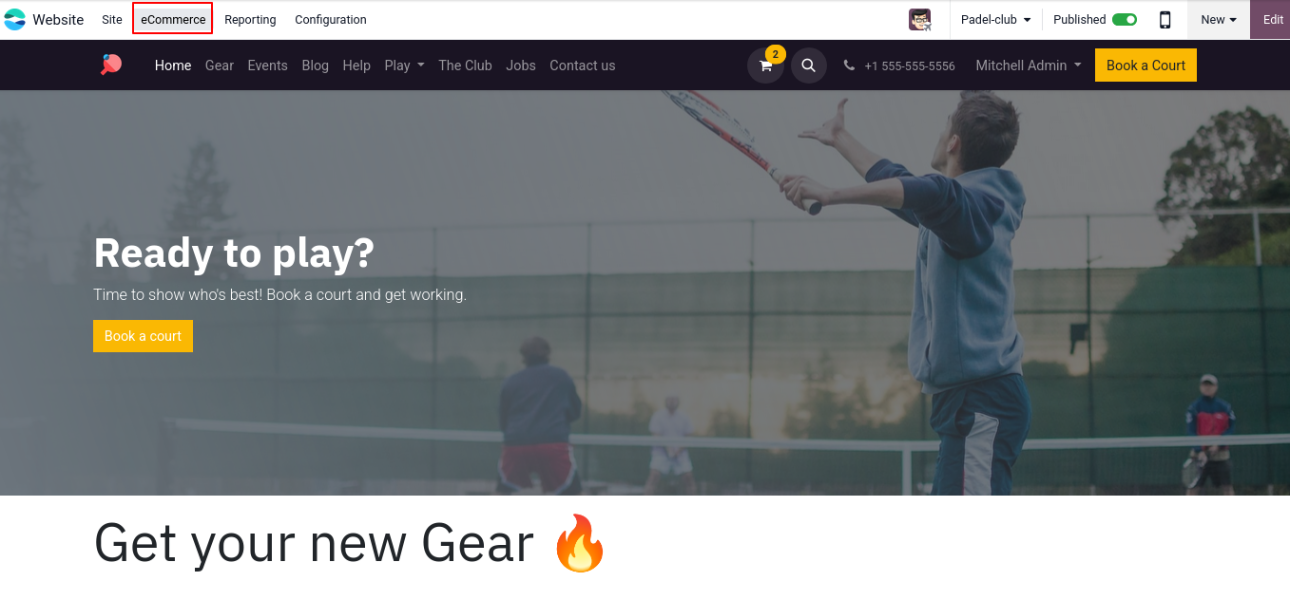Click the fire emoji beside Gear heading
The height and width of the screenshot is (600, 1290).
coord(580,543)
